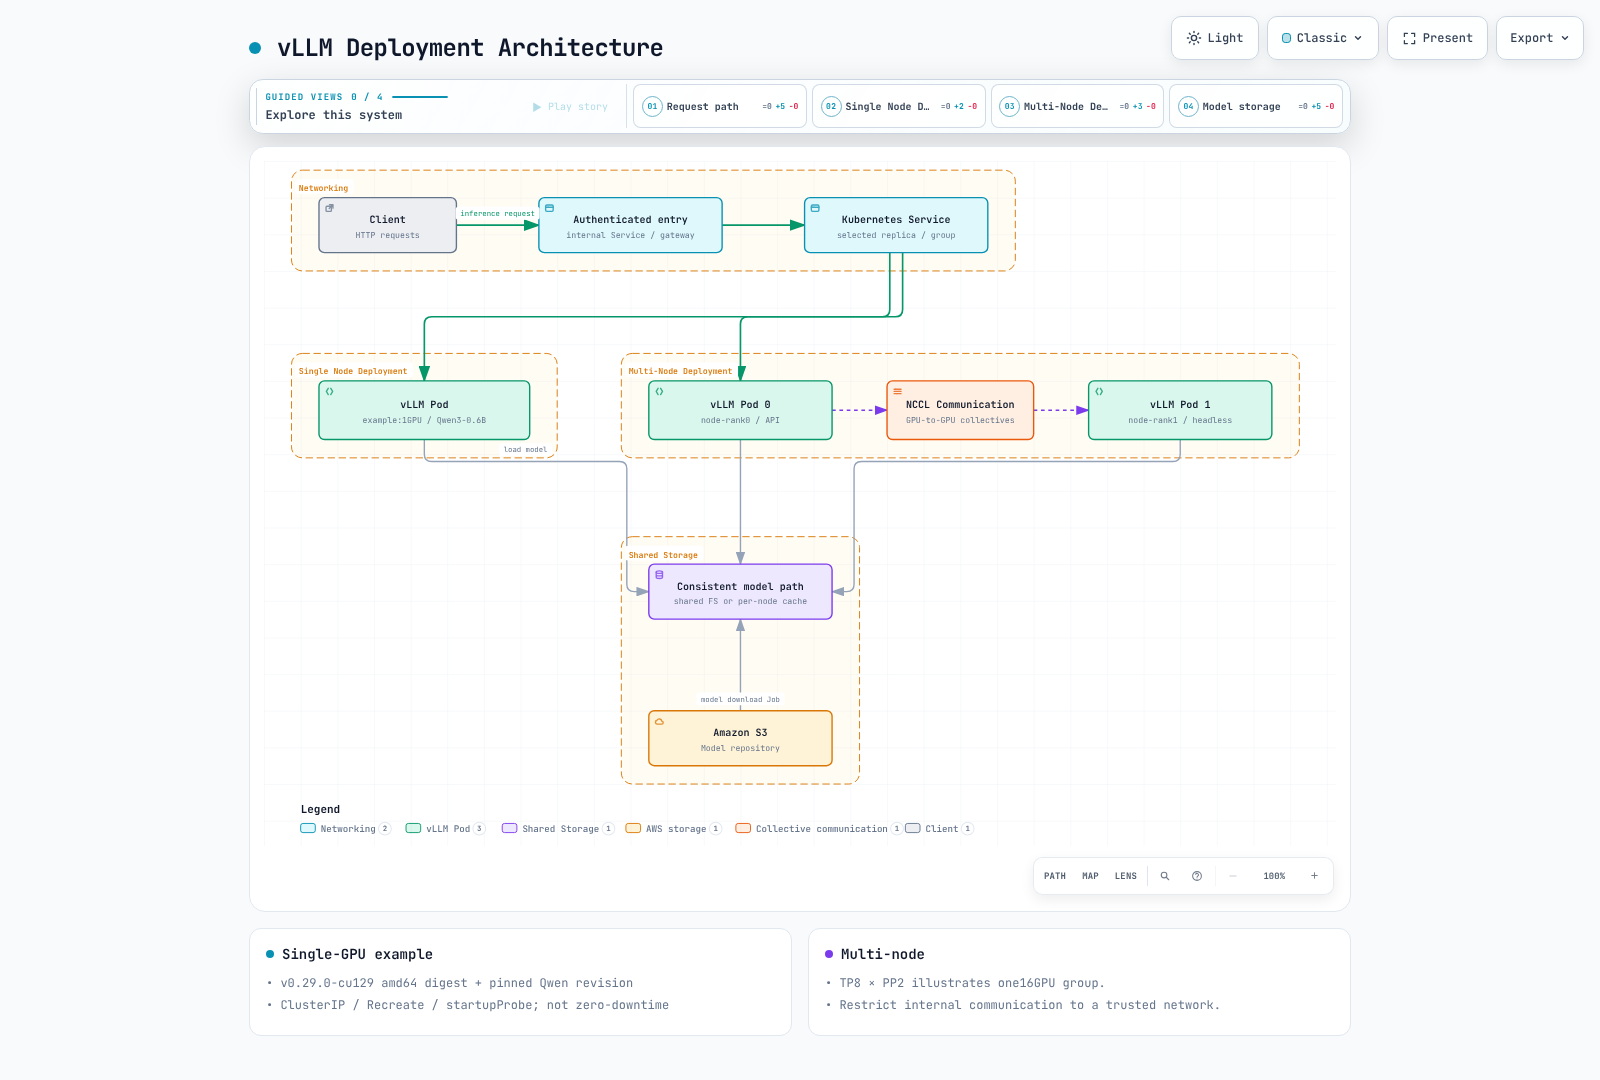This screenshot has height=1080, width=1600.
Task: Play the guided story
Action: click(x=570, y=107)
